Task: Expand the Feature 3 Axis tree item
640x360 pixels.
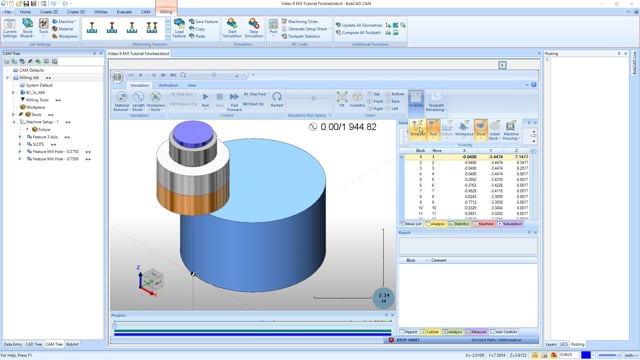Action: tap(20, 137)
